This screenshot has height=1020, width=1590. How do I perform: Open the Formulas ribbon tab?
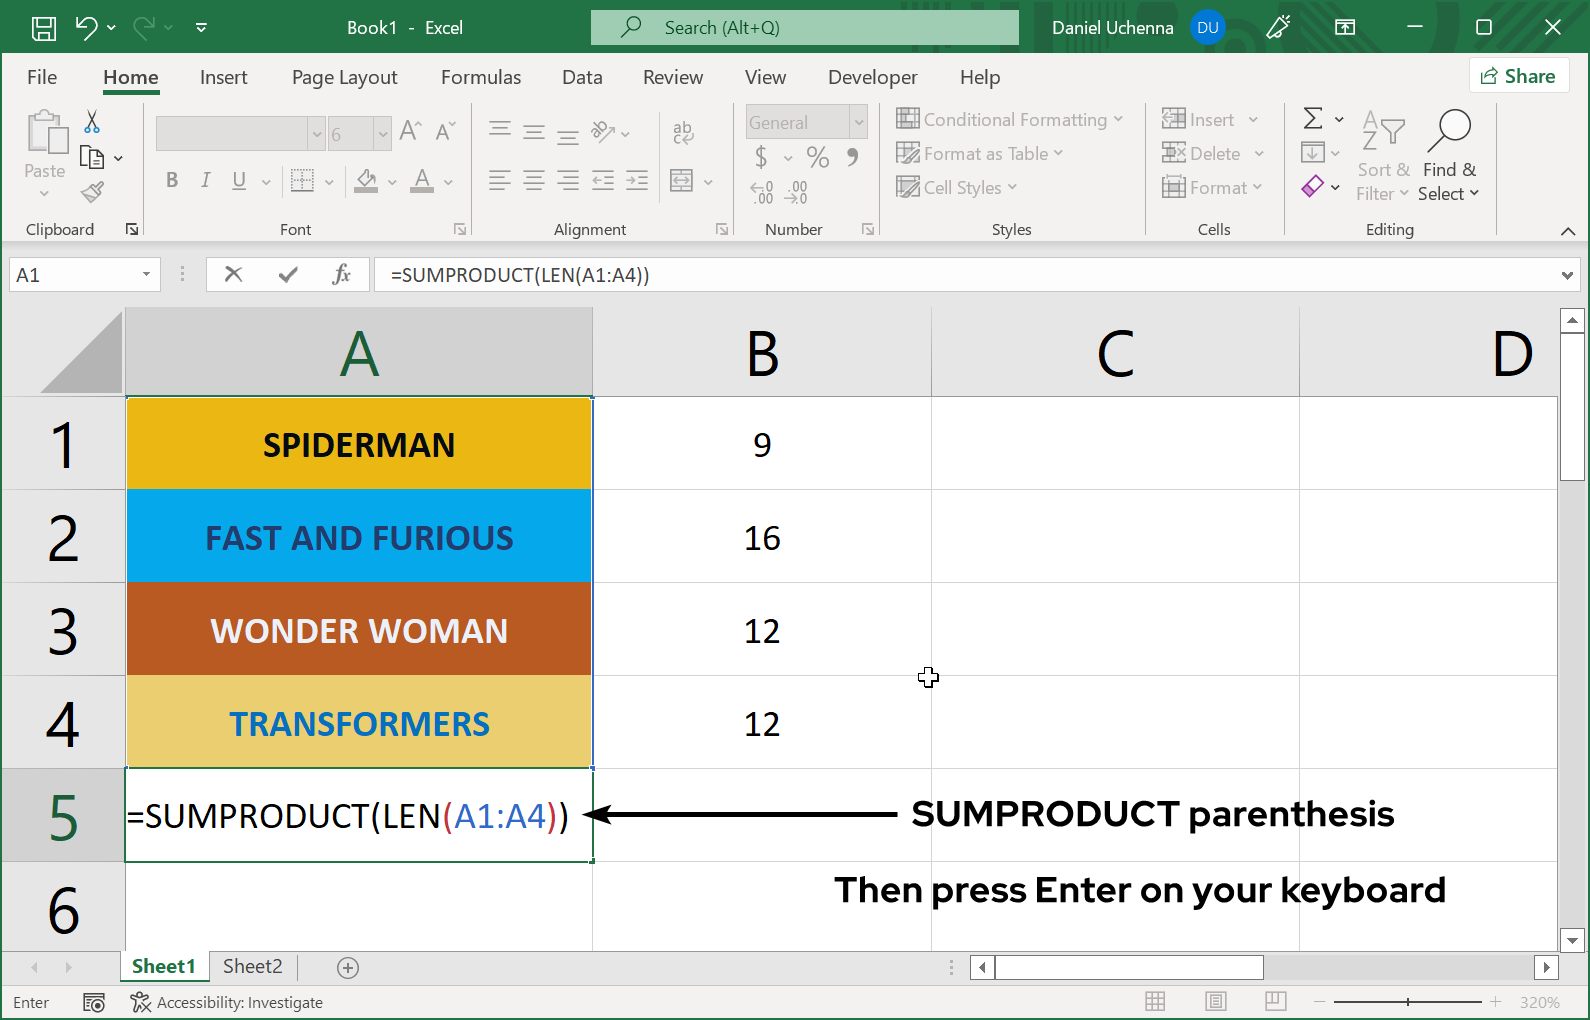point(481,77)
